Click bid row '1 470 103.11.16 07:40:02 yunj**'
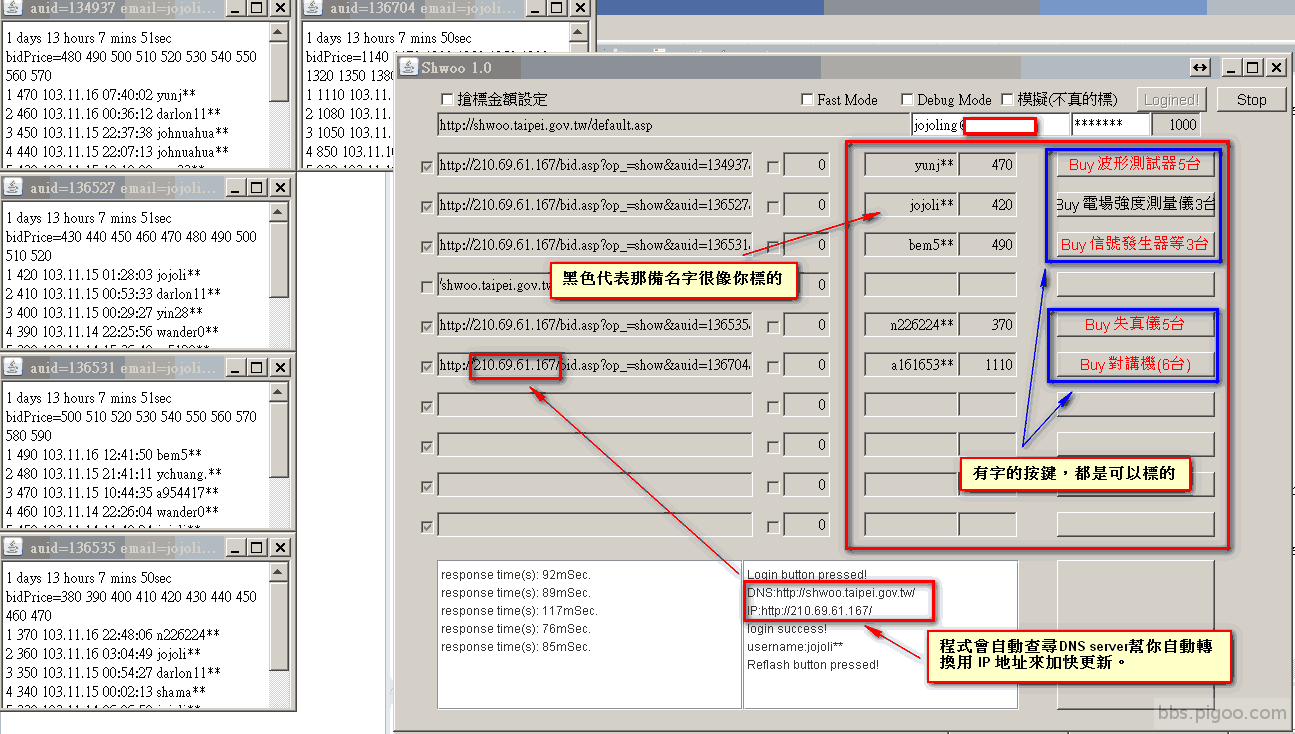The width and height of the screenshot is (1295, 734). (101, 95)
